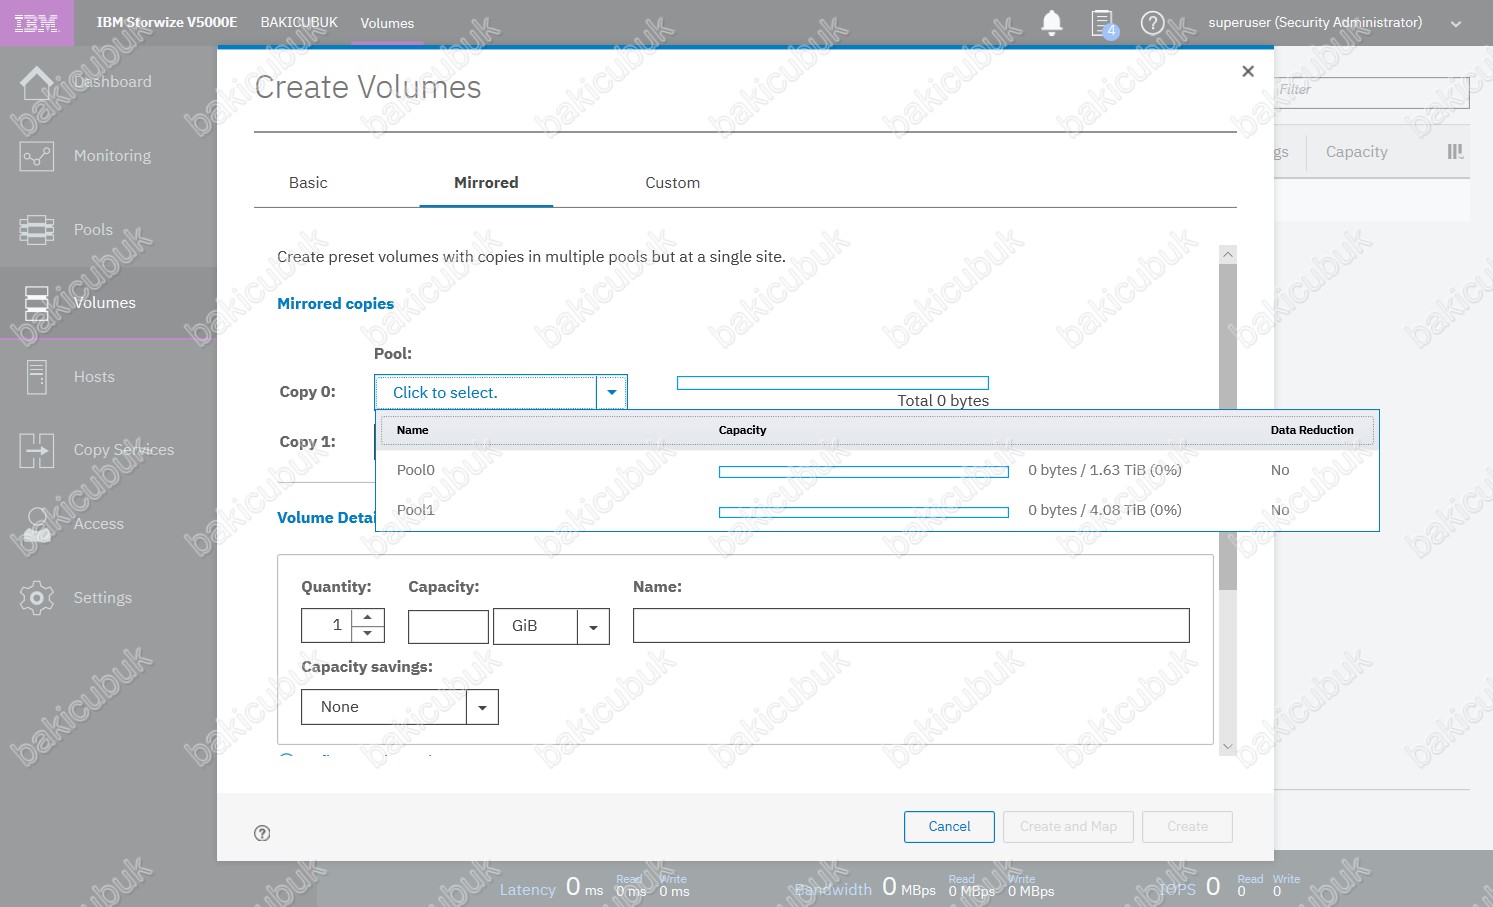
Task: Click the Capacity value input field
Action: pos(448,626)
